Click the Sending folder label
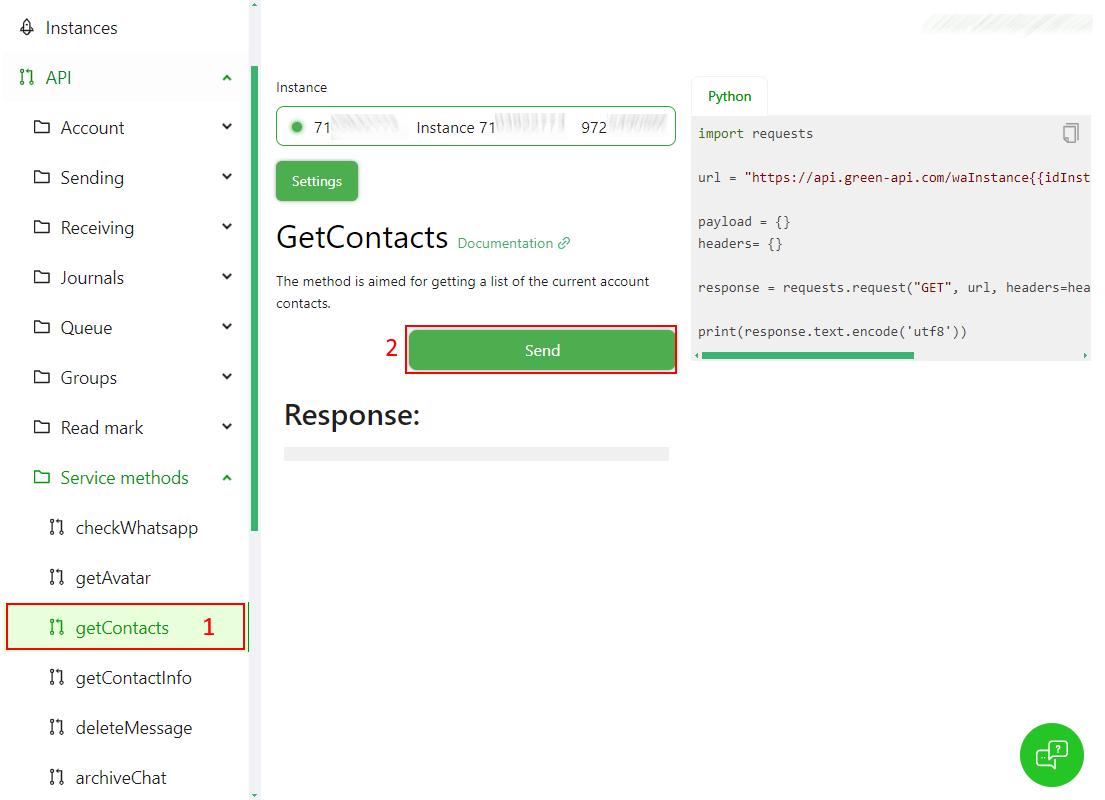Viewport: 1105px width, 800px height. click(x=92, y=178)
